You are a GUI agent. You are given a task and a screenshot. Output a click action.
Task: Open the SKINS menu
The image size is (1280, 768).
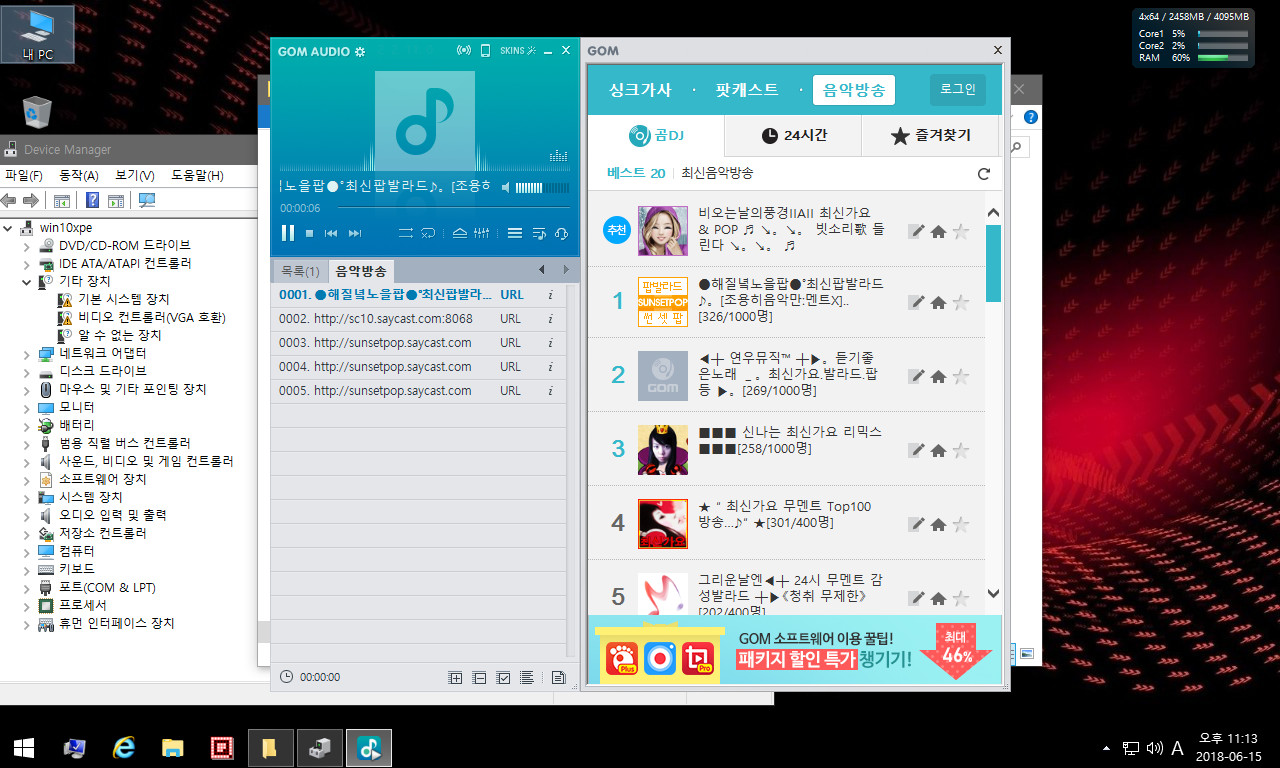coord(518,50)
